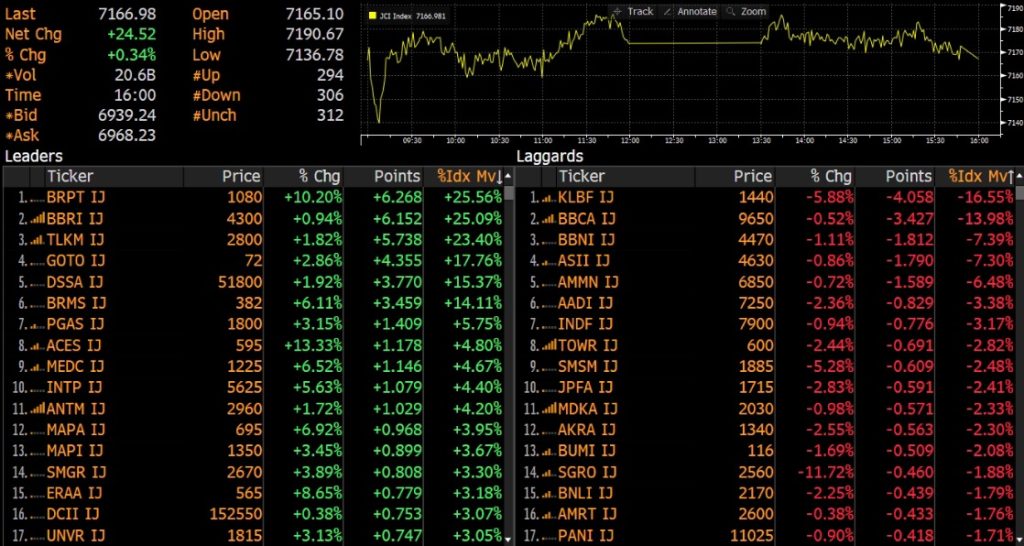Screen dimensions: 1024x546
Task: Select KLBF IJ ticker in Laggards
Action: pyautogui.click(x=586, y=197)
